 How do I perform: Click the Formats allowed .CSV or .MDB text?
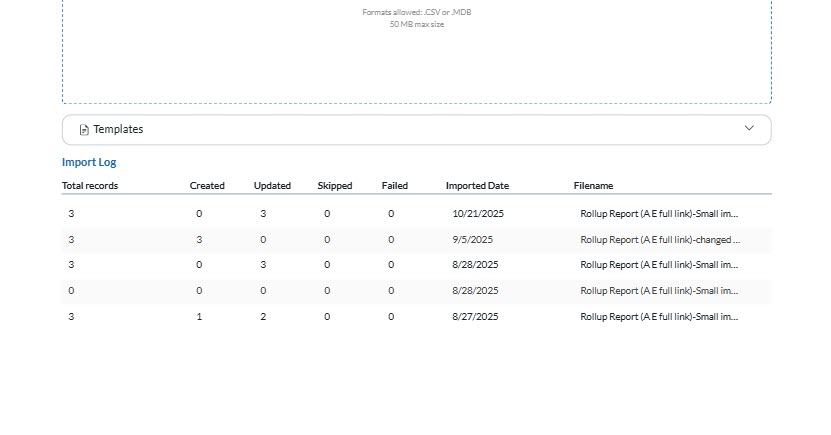(x=416, y=13)
